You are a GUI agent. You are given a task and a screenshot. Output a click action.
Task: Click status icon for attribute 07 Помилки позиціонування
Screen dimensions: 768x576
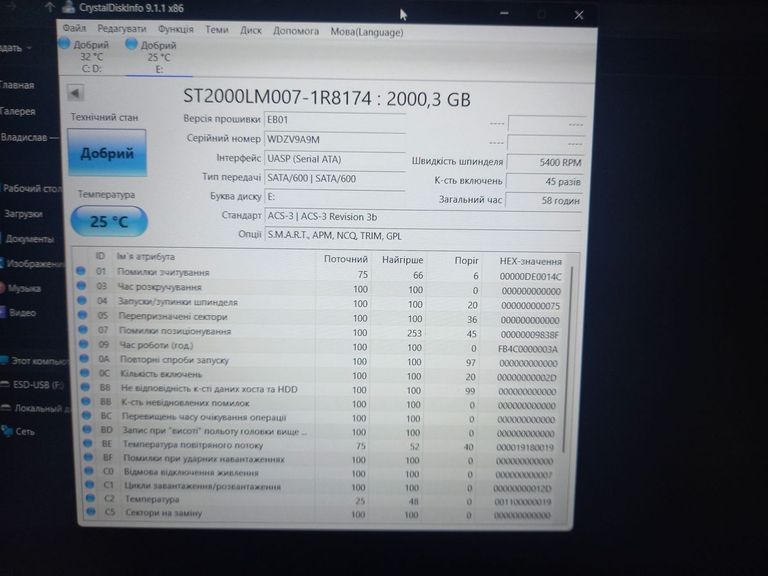[83, 330]
